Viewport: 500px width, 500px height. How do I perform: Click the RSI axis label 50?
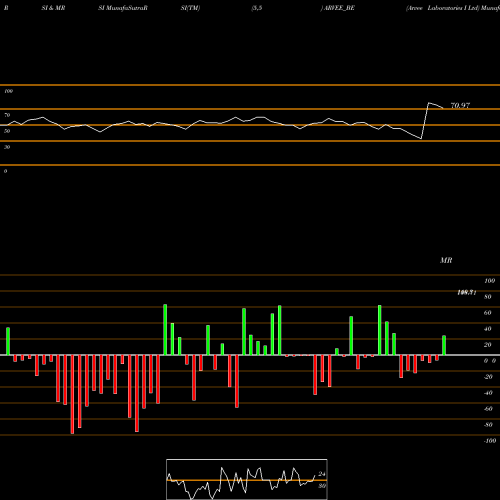pos(7,131)
